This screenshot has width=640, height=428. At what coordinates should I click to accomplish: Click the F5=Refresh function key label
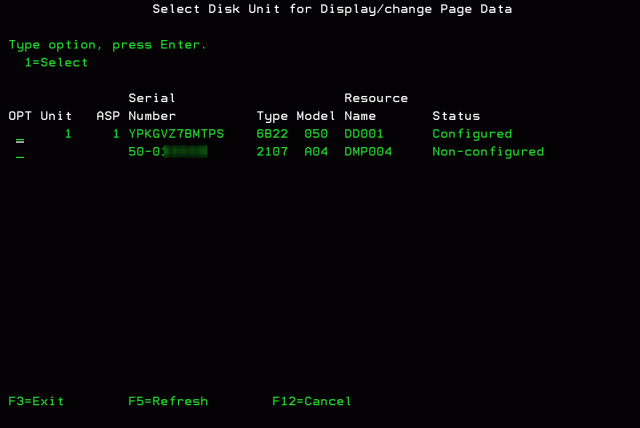coord(168,401)
